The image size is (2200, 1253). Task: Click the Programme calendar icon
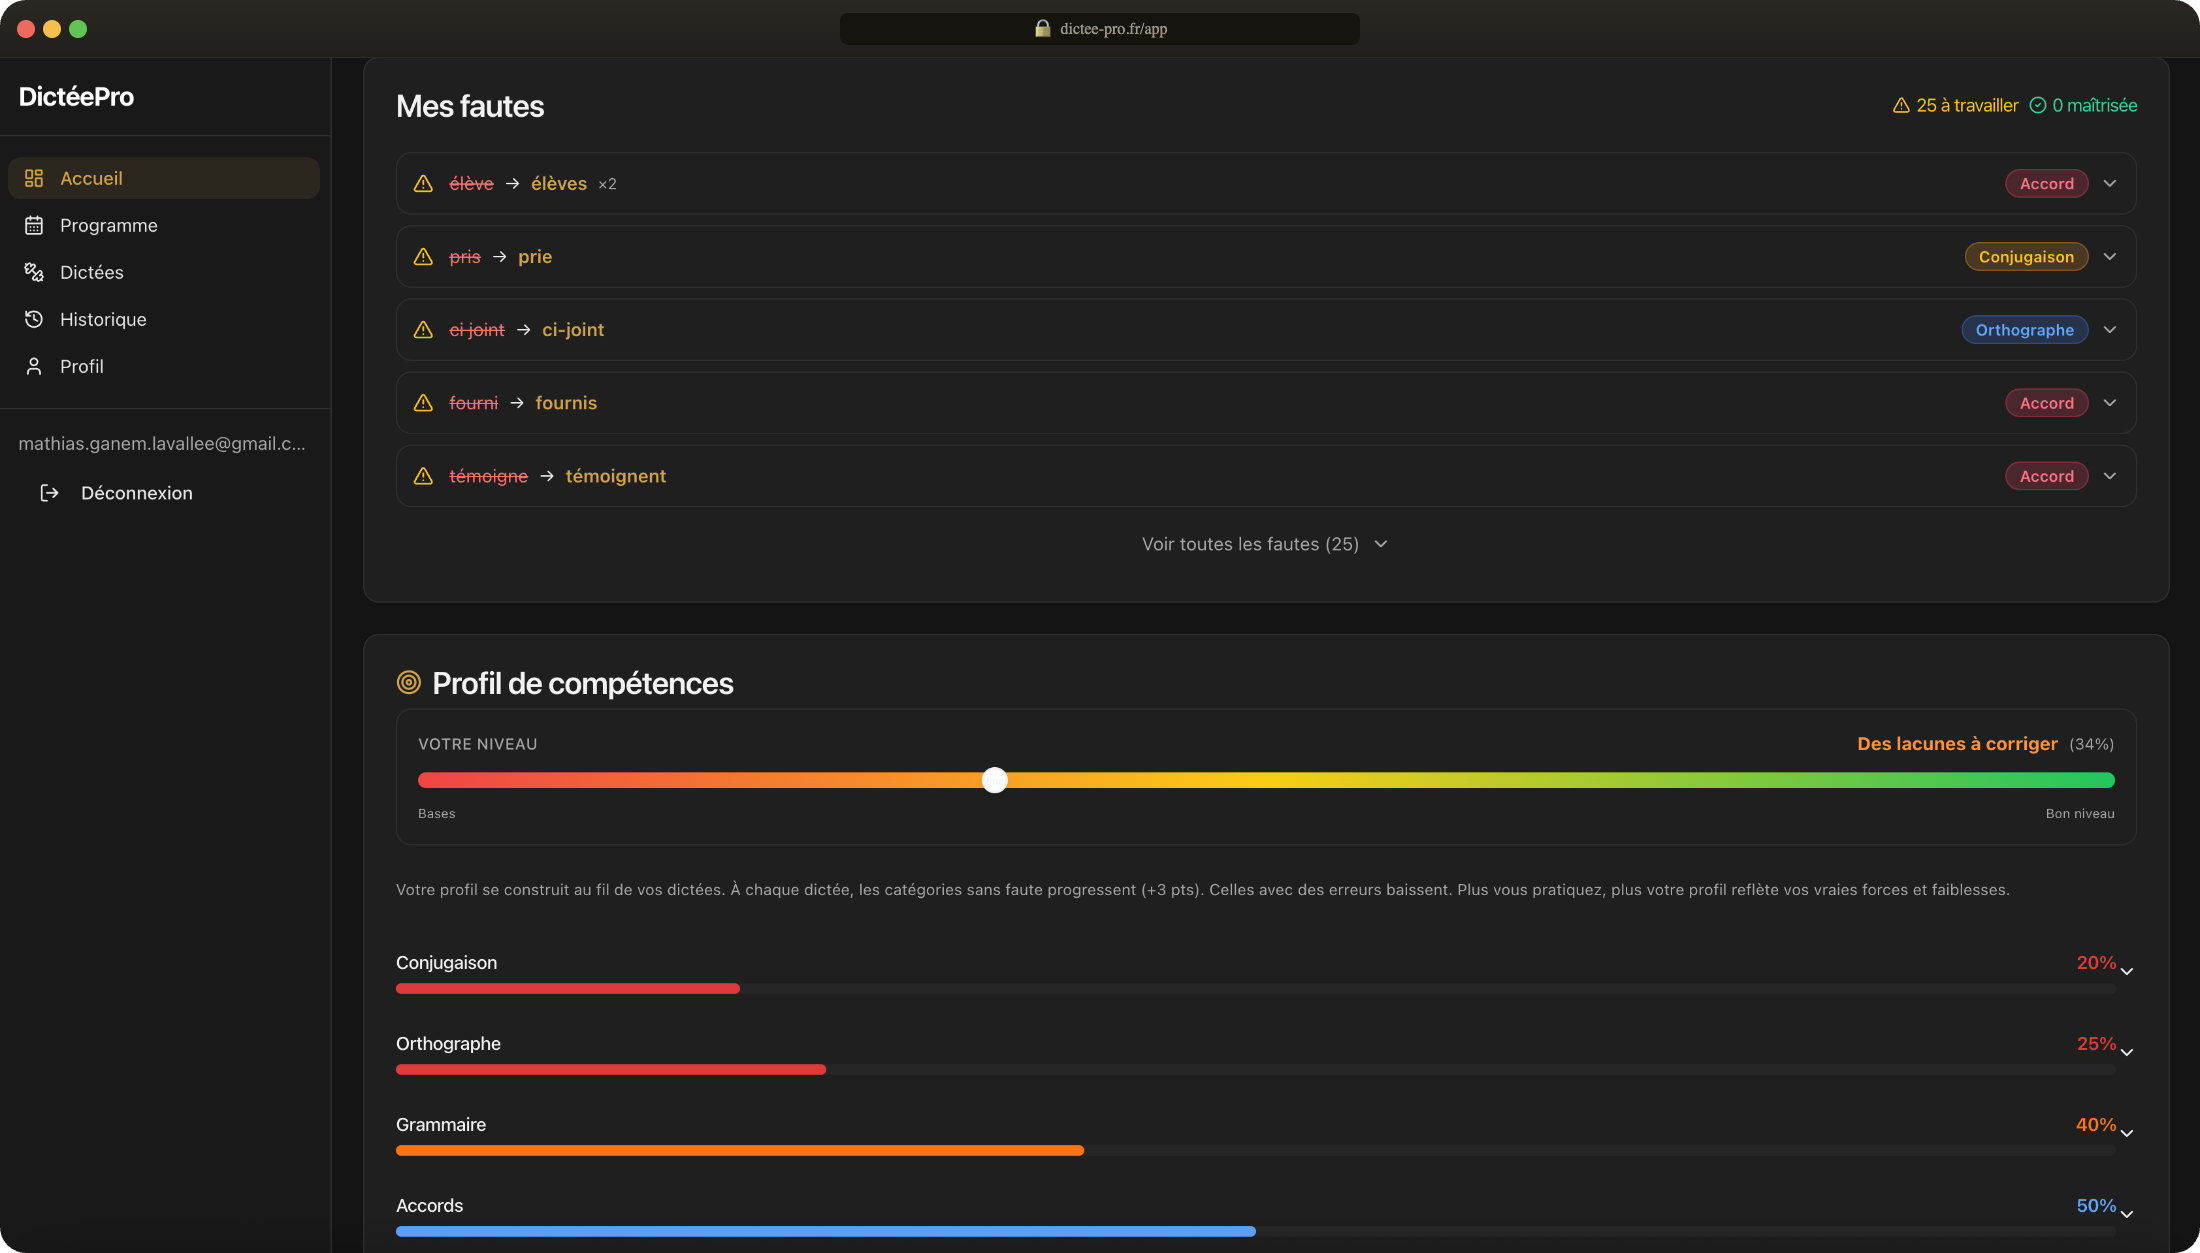(34, 225)
